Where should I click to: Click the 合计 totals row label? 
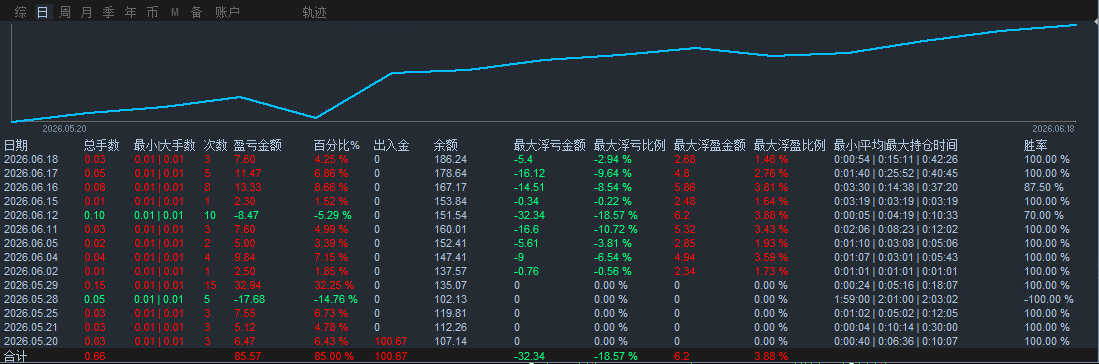[x=15, y=356]
